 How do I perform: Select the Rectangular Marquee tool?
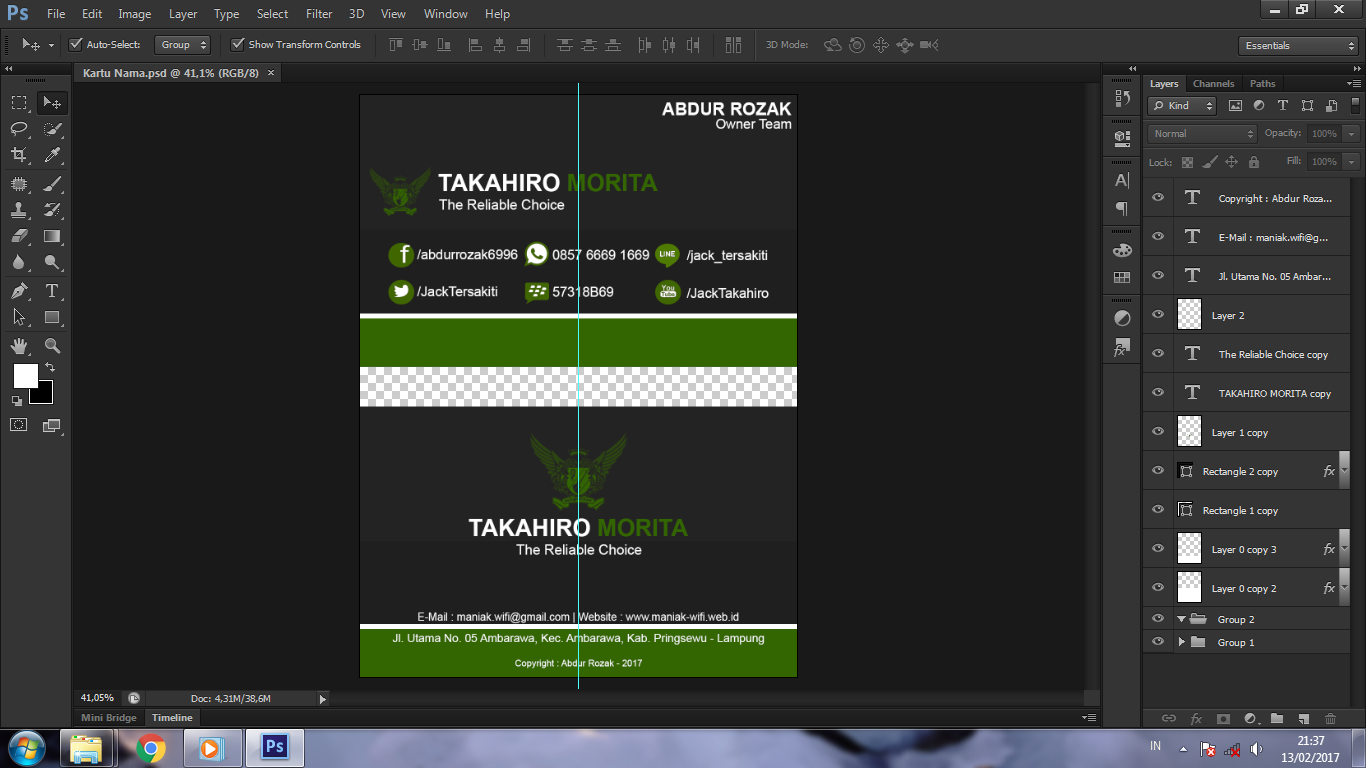tap(19, 102)
